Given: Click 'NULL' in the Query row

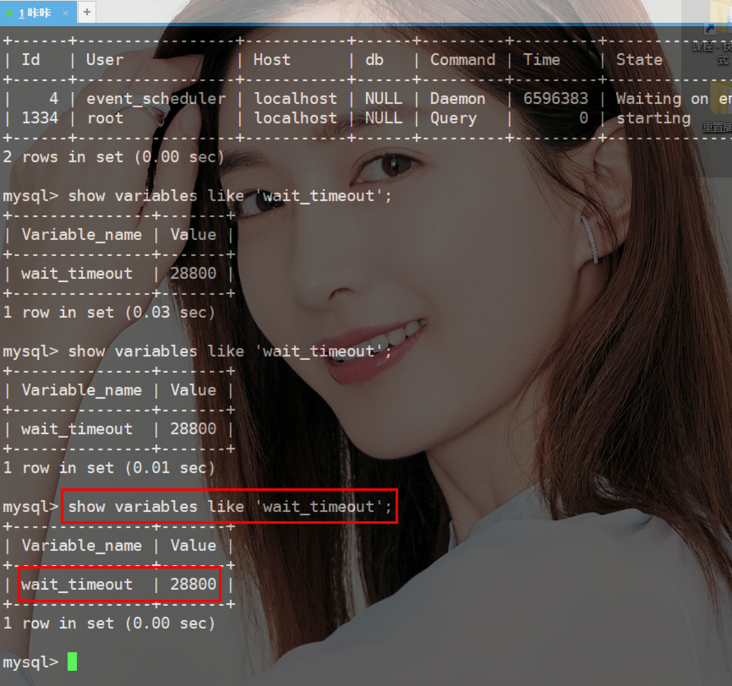Looking at the screenshot, I should pyautogui.click(x=384, y=118).
